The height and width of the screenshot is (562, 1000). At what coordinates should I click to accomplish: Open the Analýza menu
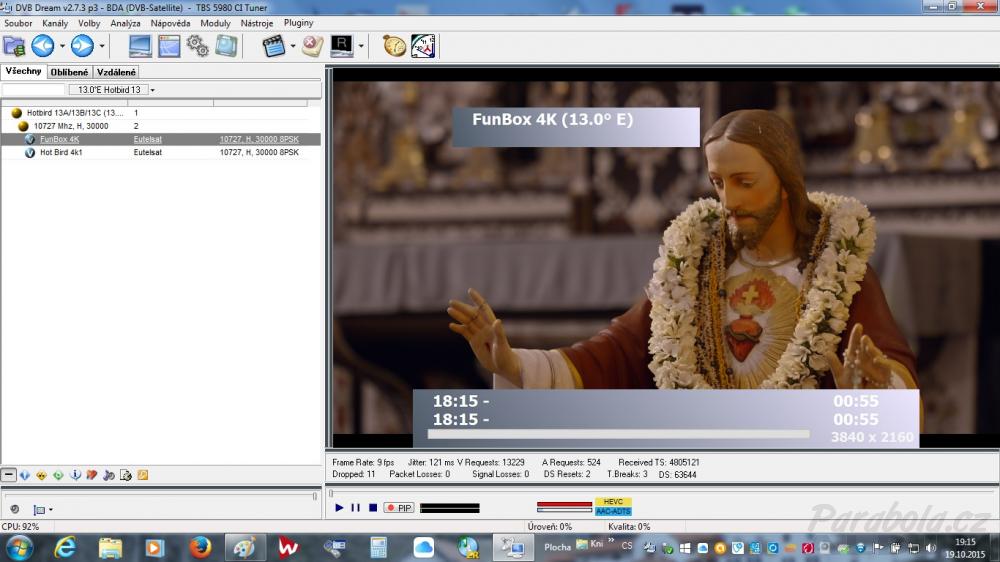coord(125,23)
